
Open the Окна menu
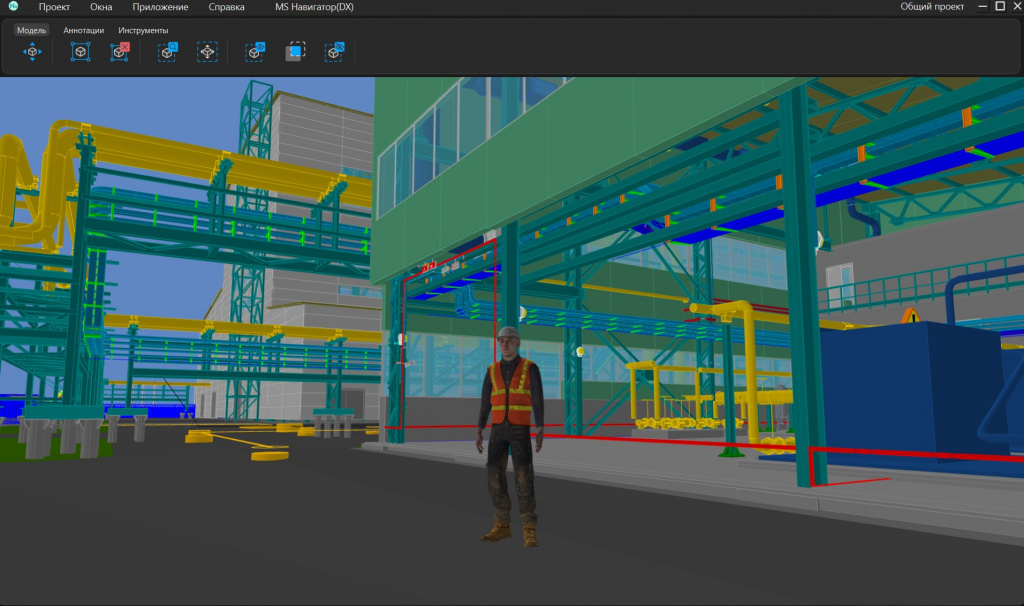point(101,7)
